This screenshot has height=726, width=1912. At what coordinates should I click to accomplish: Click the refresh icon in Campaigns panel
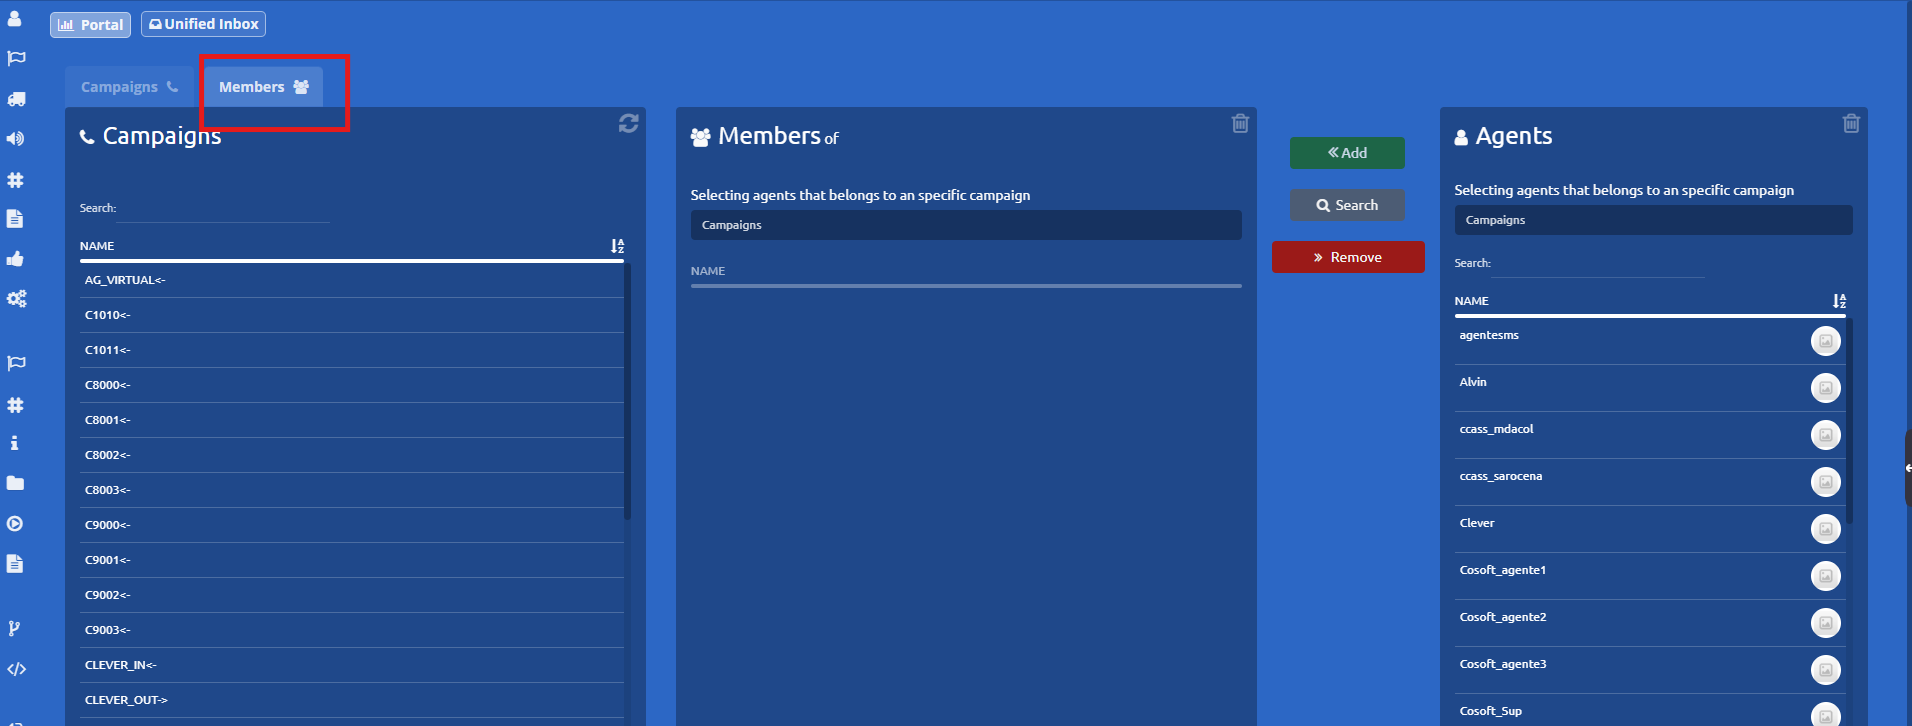tap(628, 123)
